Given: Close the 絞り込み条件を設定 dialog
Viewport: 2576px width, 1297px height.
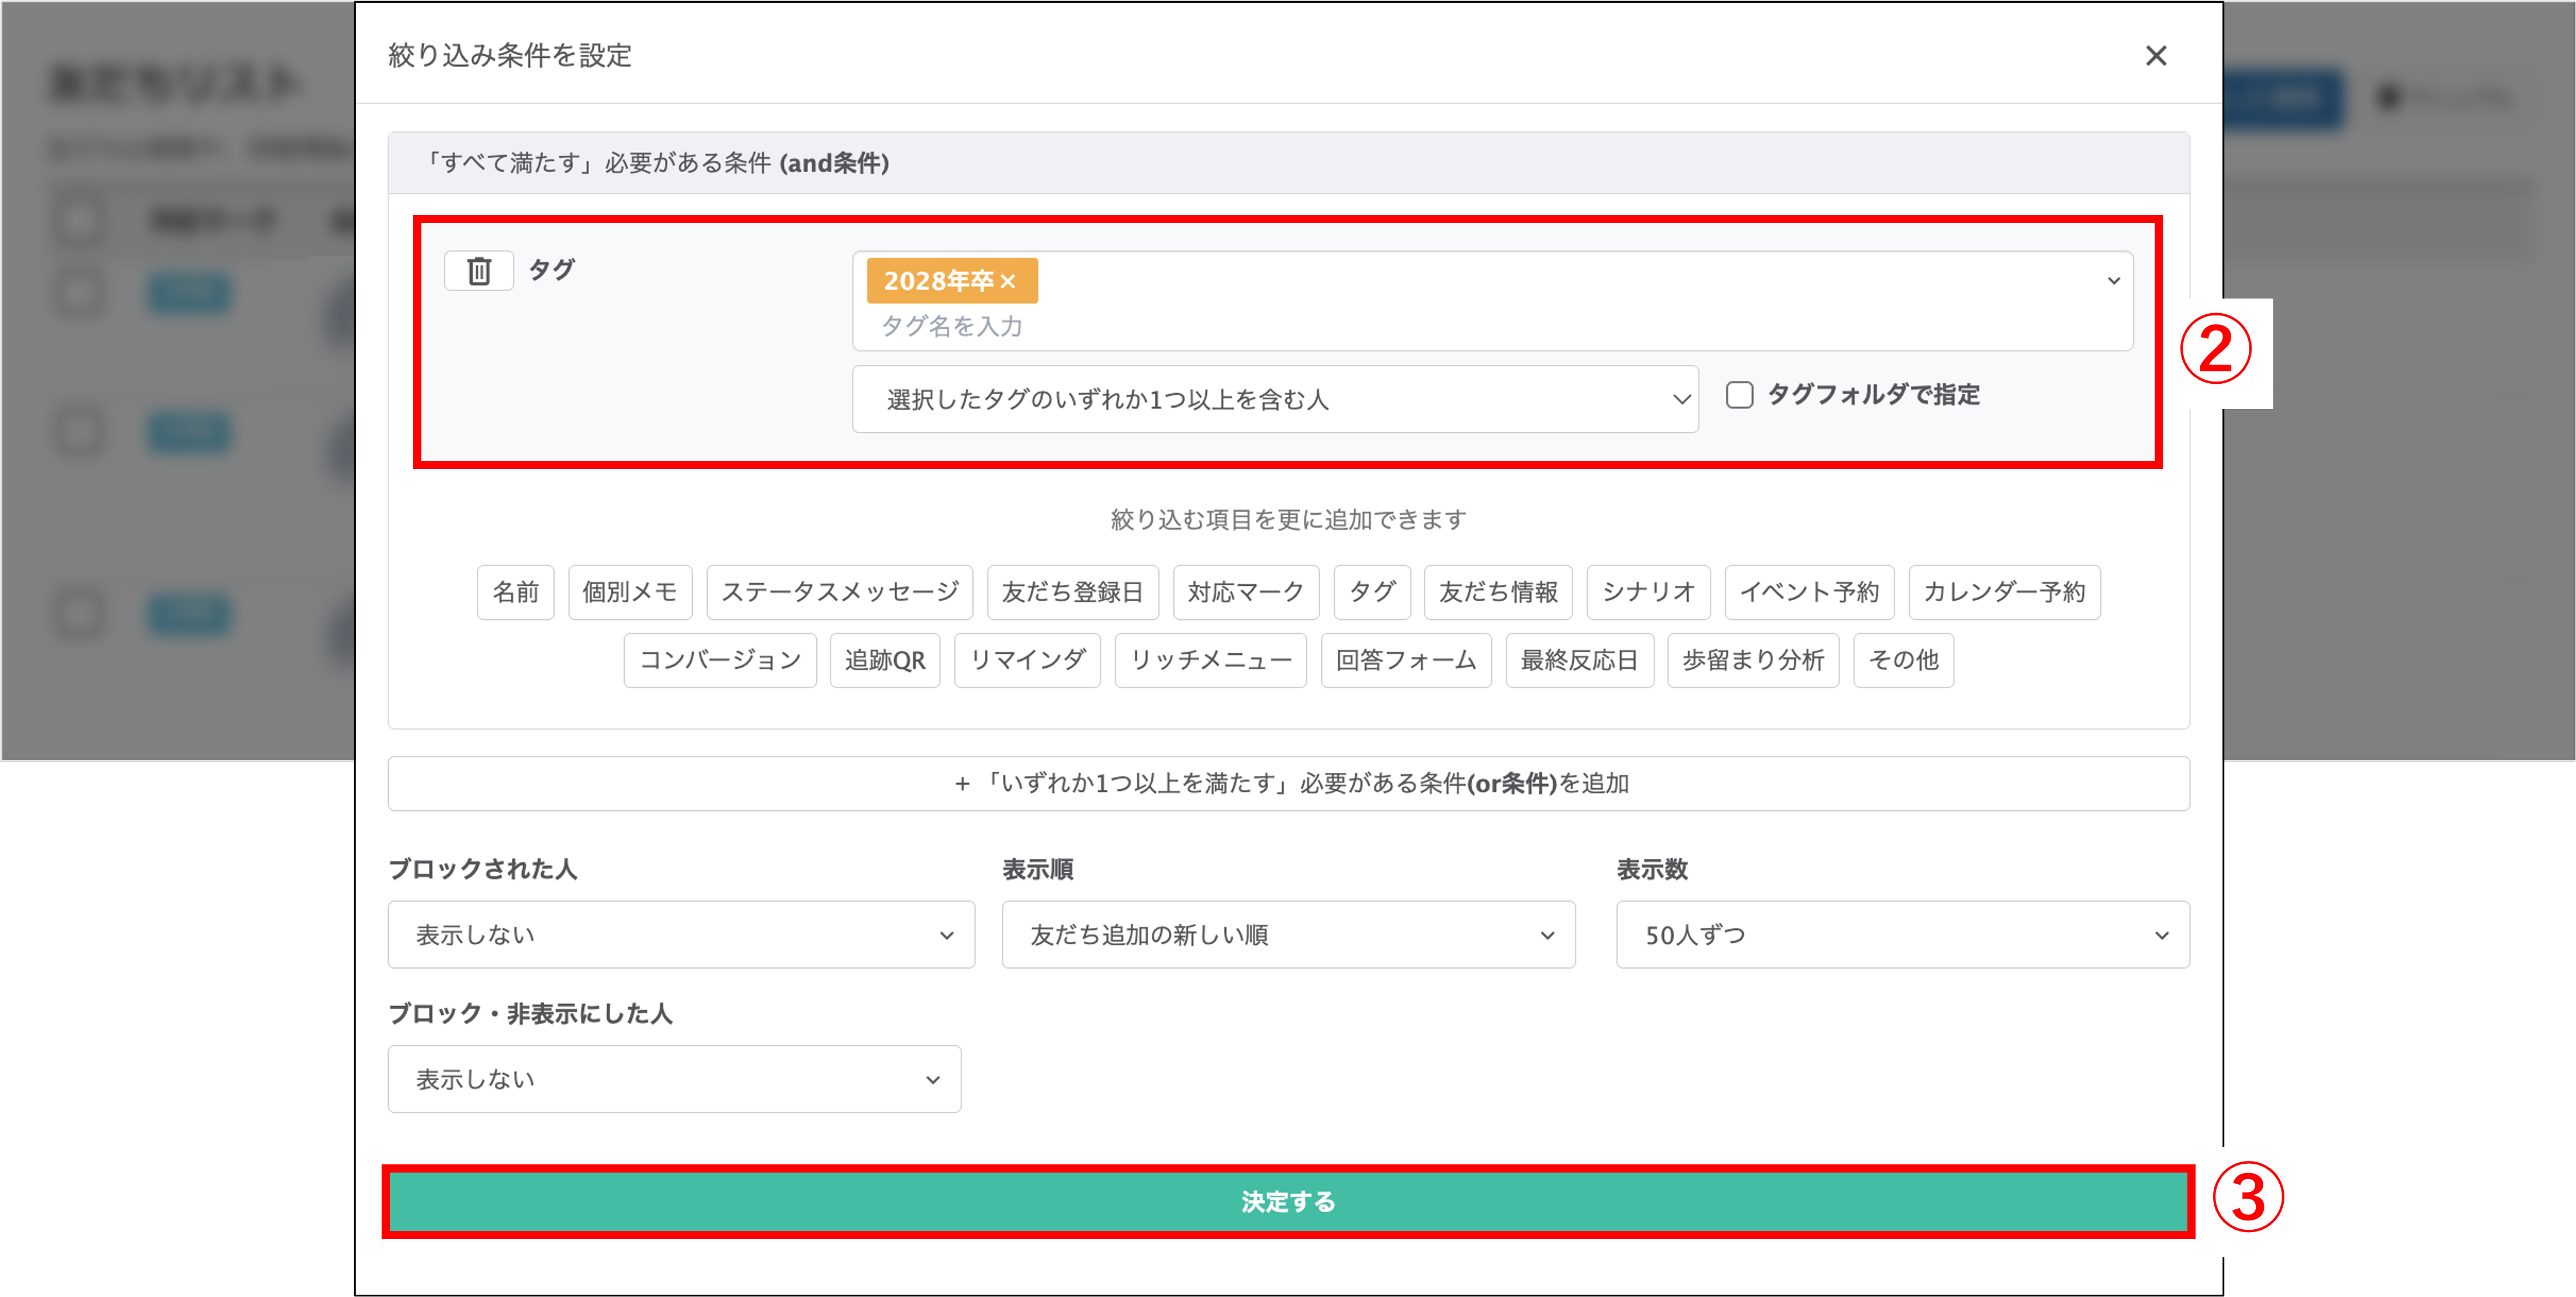Looking at the screenshot, I should click(2156, 56).
